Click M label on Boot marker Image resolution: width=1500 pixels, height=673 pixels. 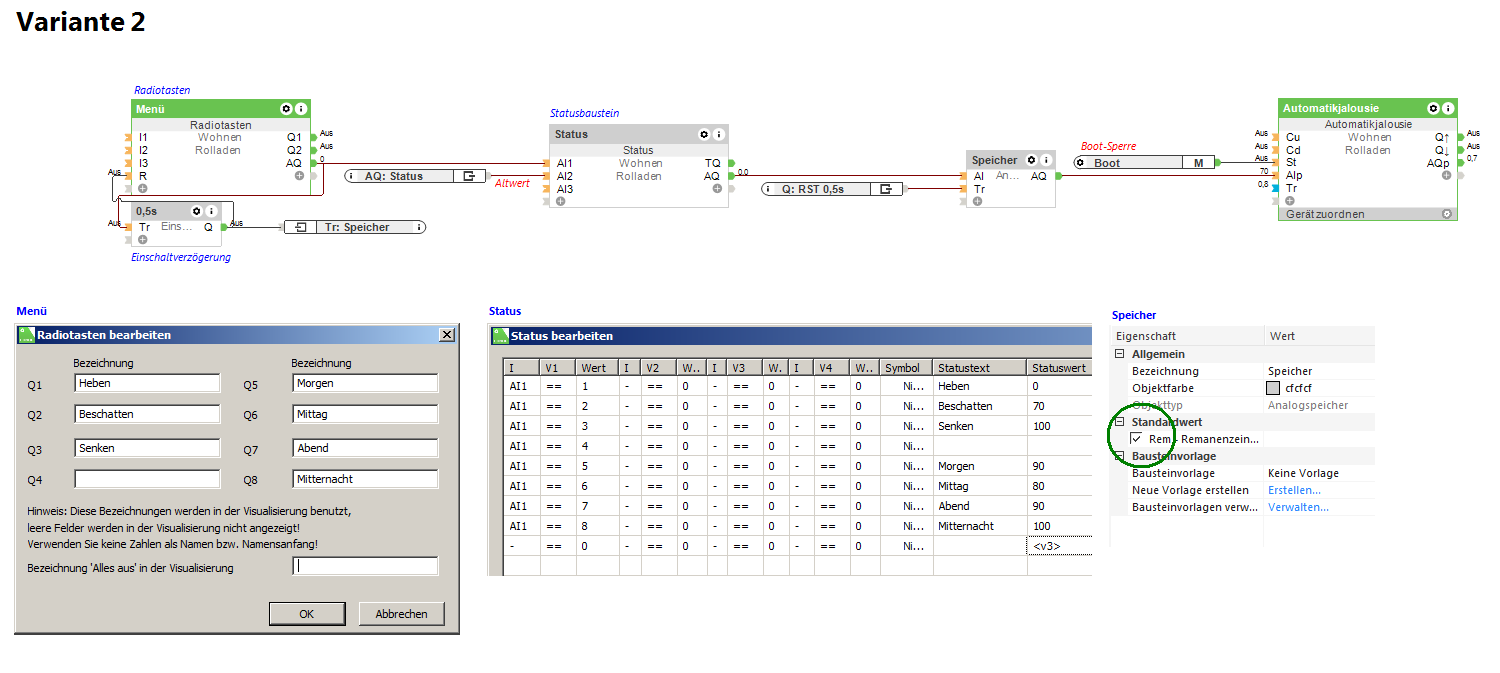point(1198,163)
